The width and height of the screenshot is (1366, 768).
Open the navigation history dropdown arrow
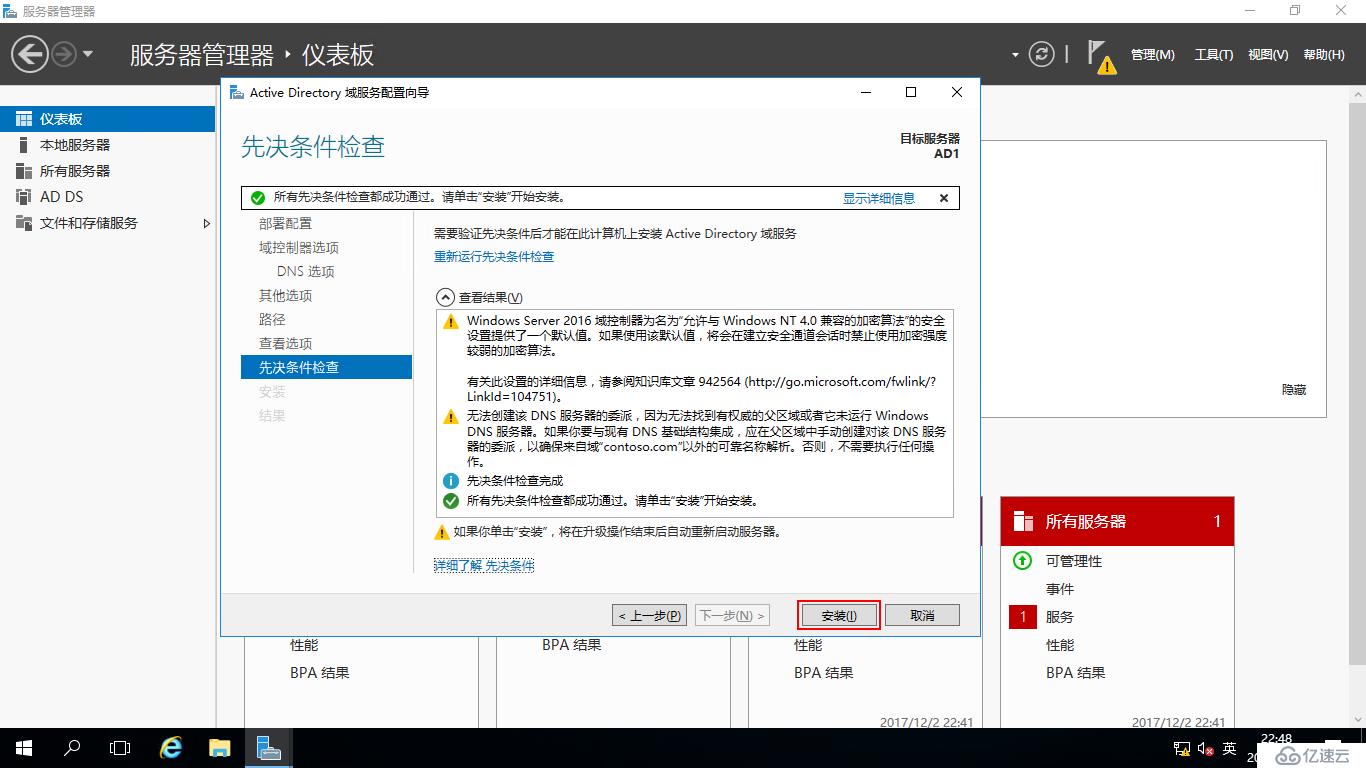click(x=88, y=54)
